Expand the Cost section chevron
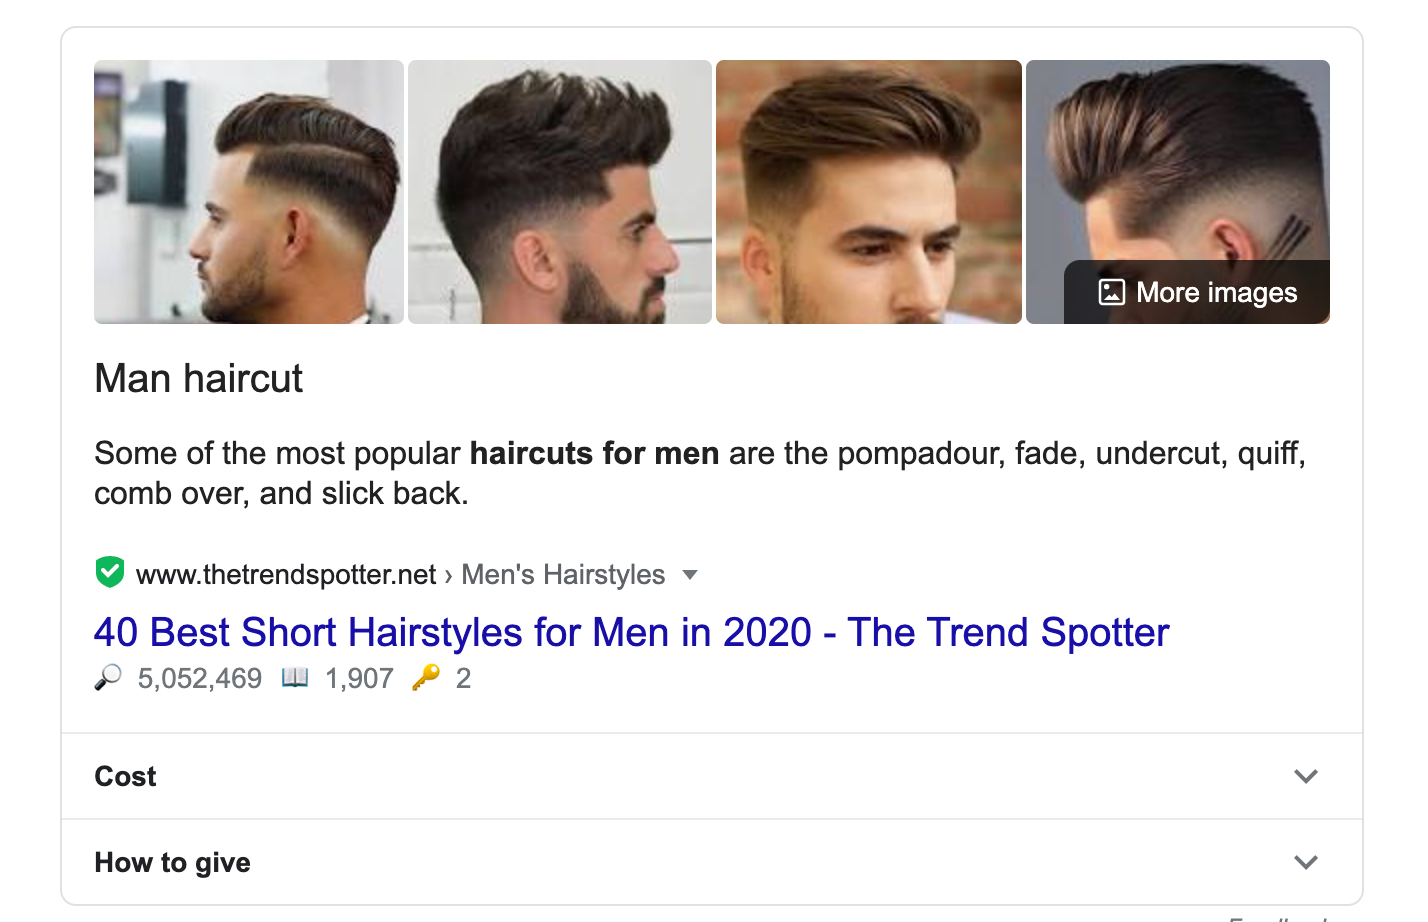This screenshot has width=1428, height=922. (x=1305, y=776)
